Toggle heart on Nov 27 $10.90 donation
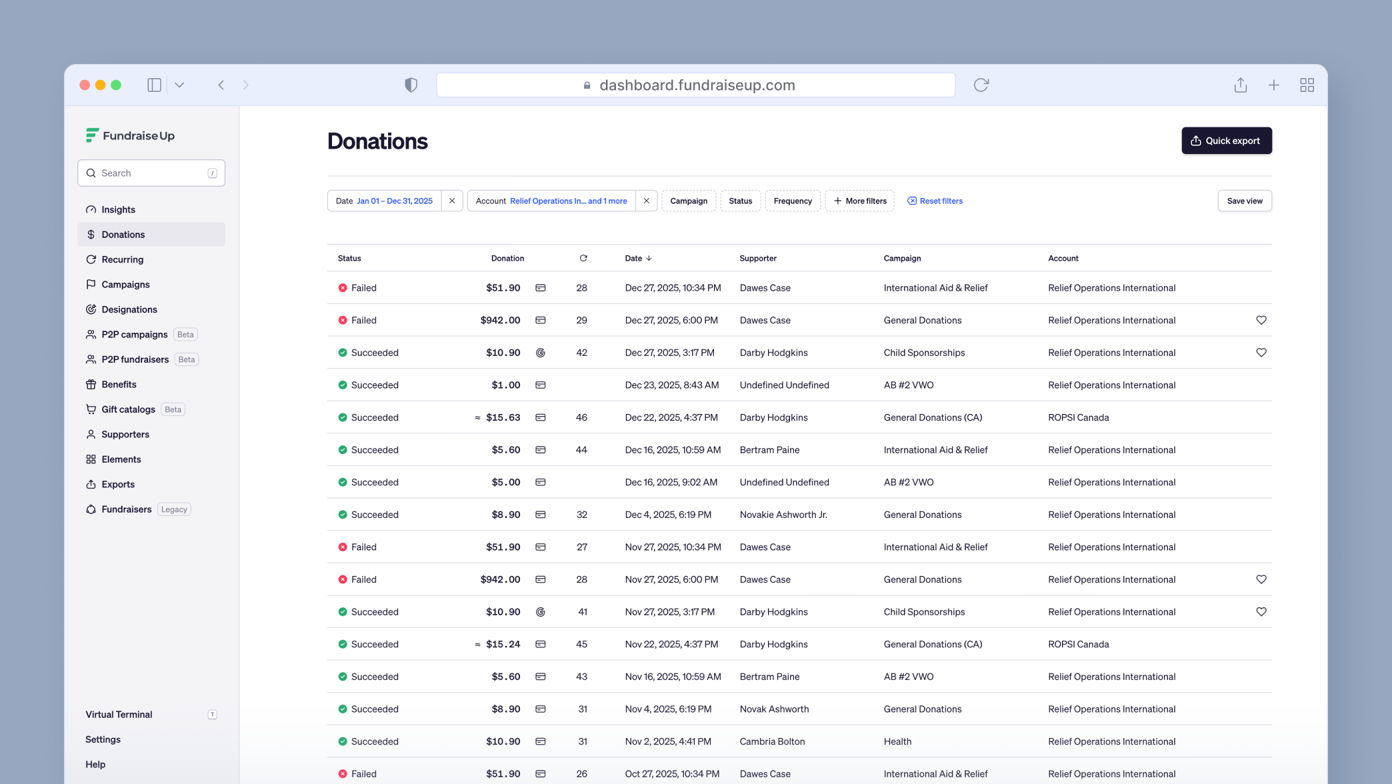Image resolution: width=1392 pixels, height=784 pixels. (1261, 612)
